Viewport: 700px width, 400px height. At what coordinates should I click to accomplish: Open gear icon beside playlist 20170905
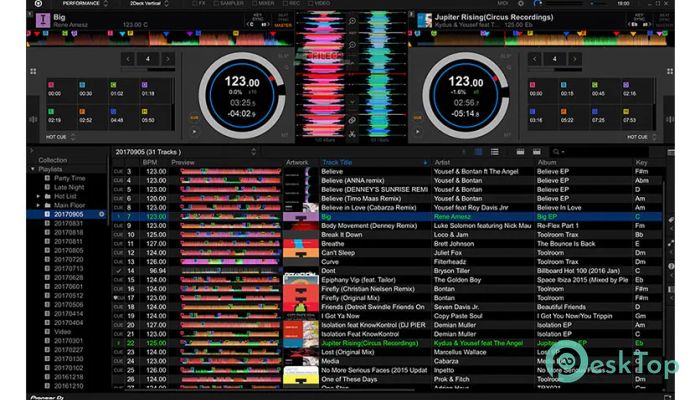[x=102, y=214]
